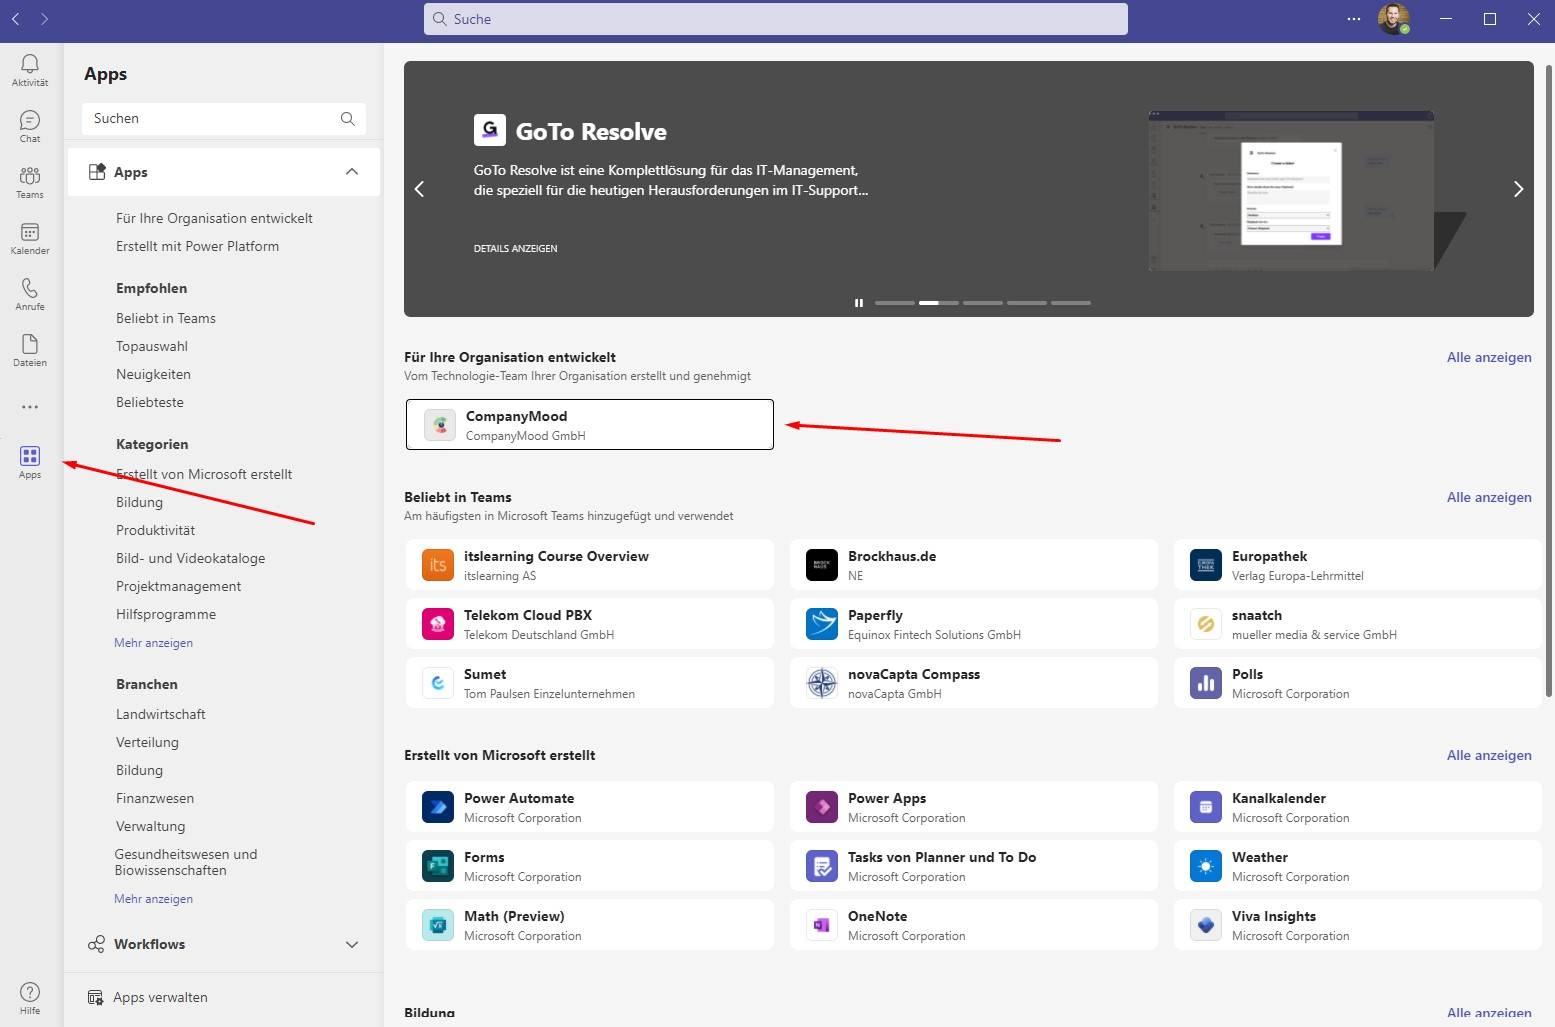Open settings and more ellipsis in title bar
Image resolution: width=1555 pixels, height=1027 pixels.
point(1354,19)
